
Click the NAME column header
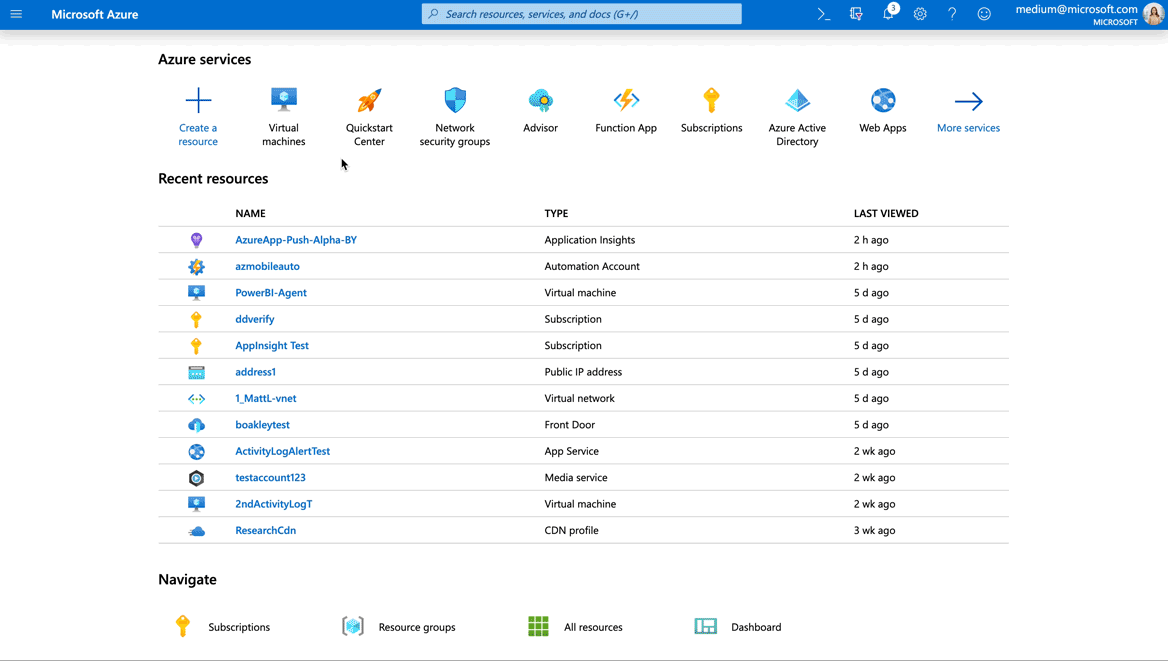pyautogui.click(x=250, y=213)
